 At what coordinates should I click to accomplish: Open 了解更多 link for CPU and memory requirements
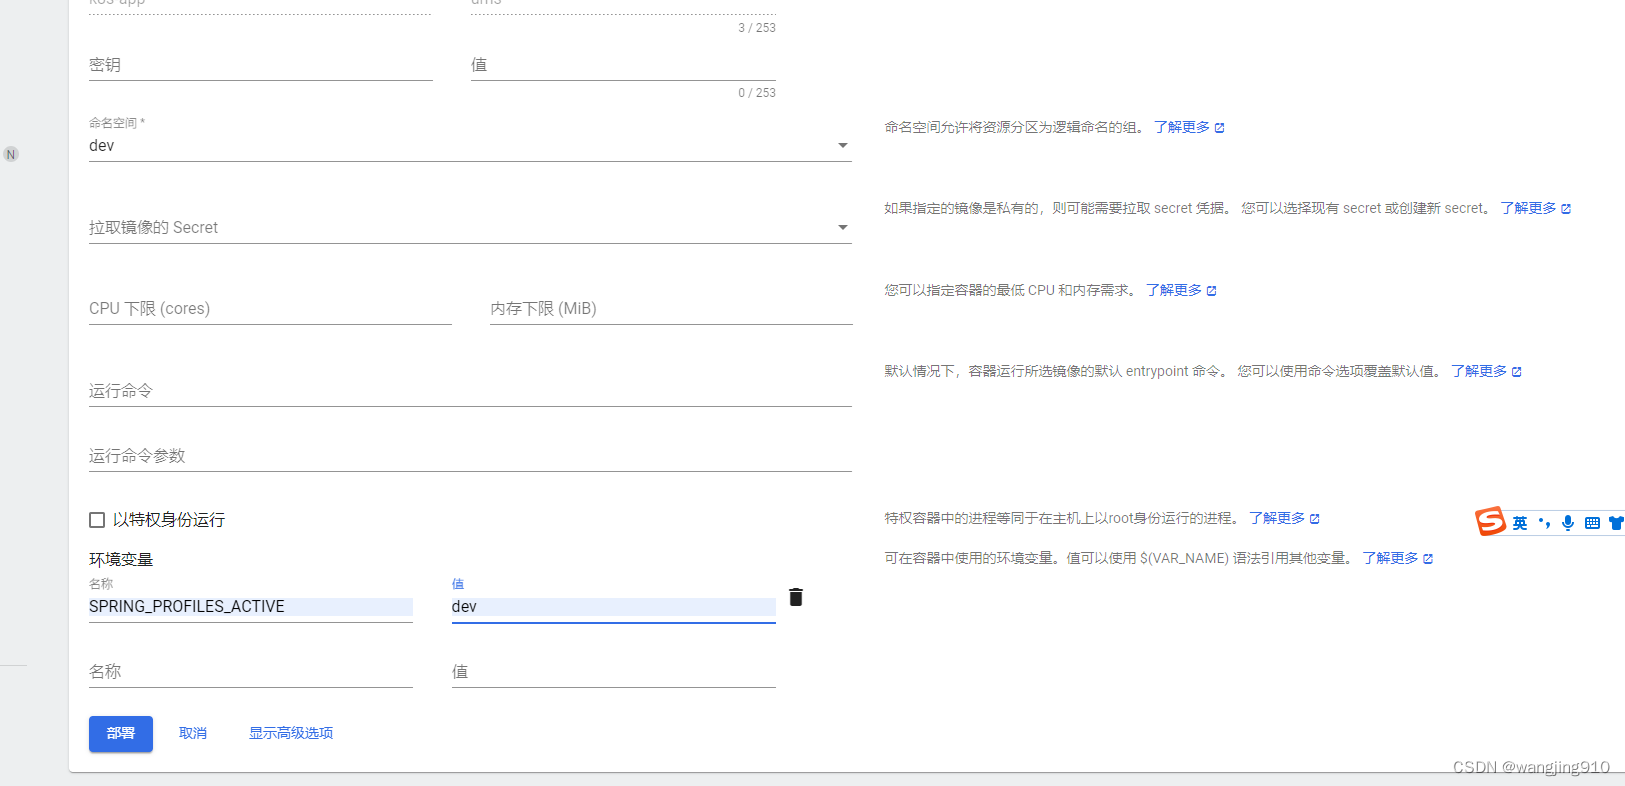1181,290
